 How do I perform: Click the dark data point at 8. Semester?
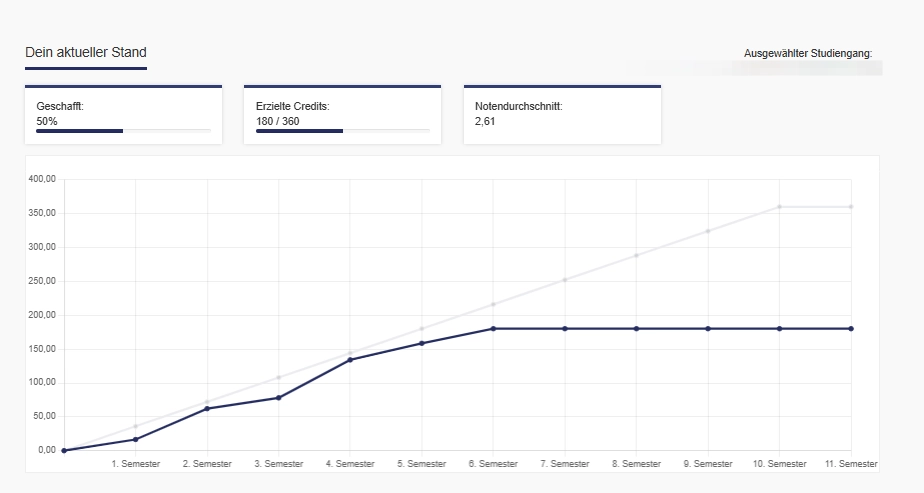[636, 329]
